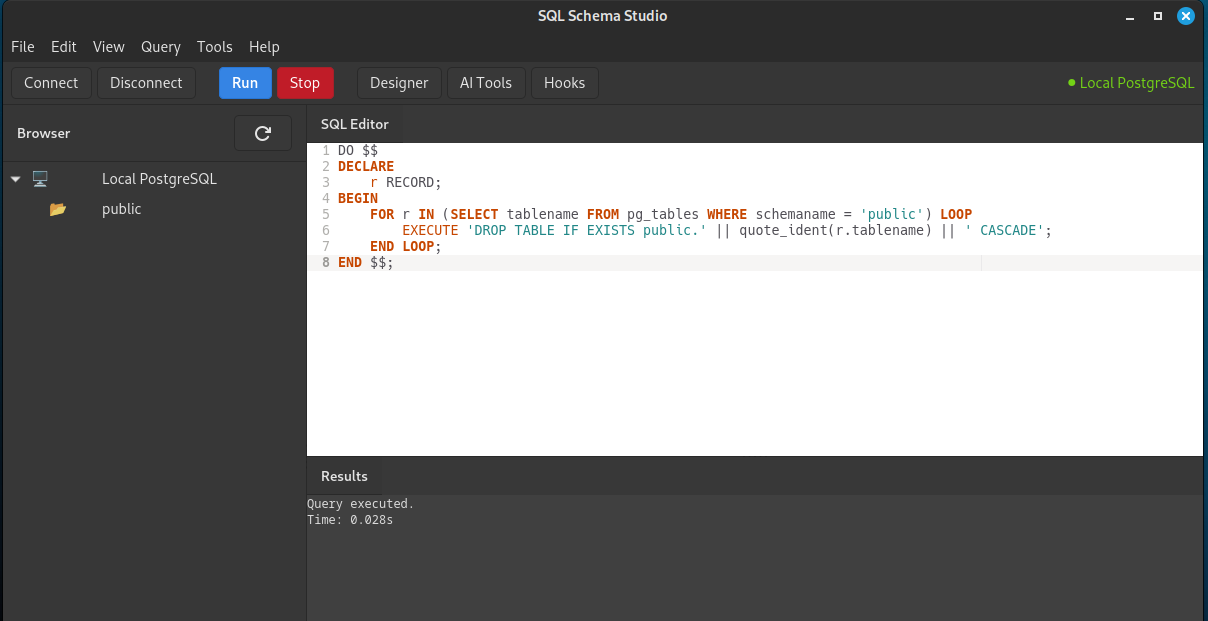Click the SELECT keyword on line 5
This screenshot has height=621, width=1208.
[x=475, y=214]
